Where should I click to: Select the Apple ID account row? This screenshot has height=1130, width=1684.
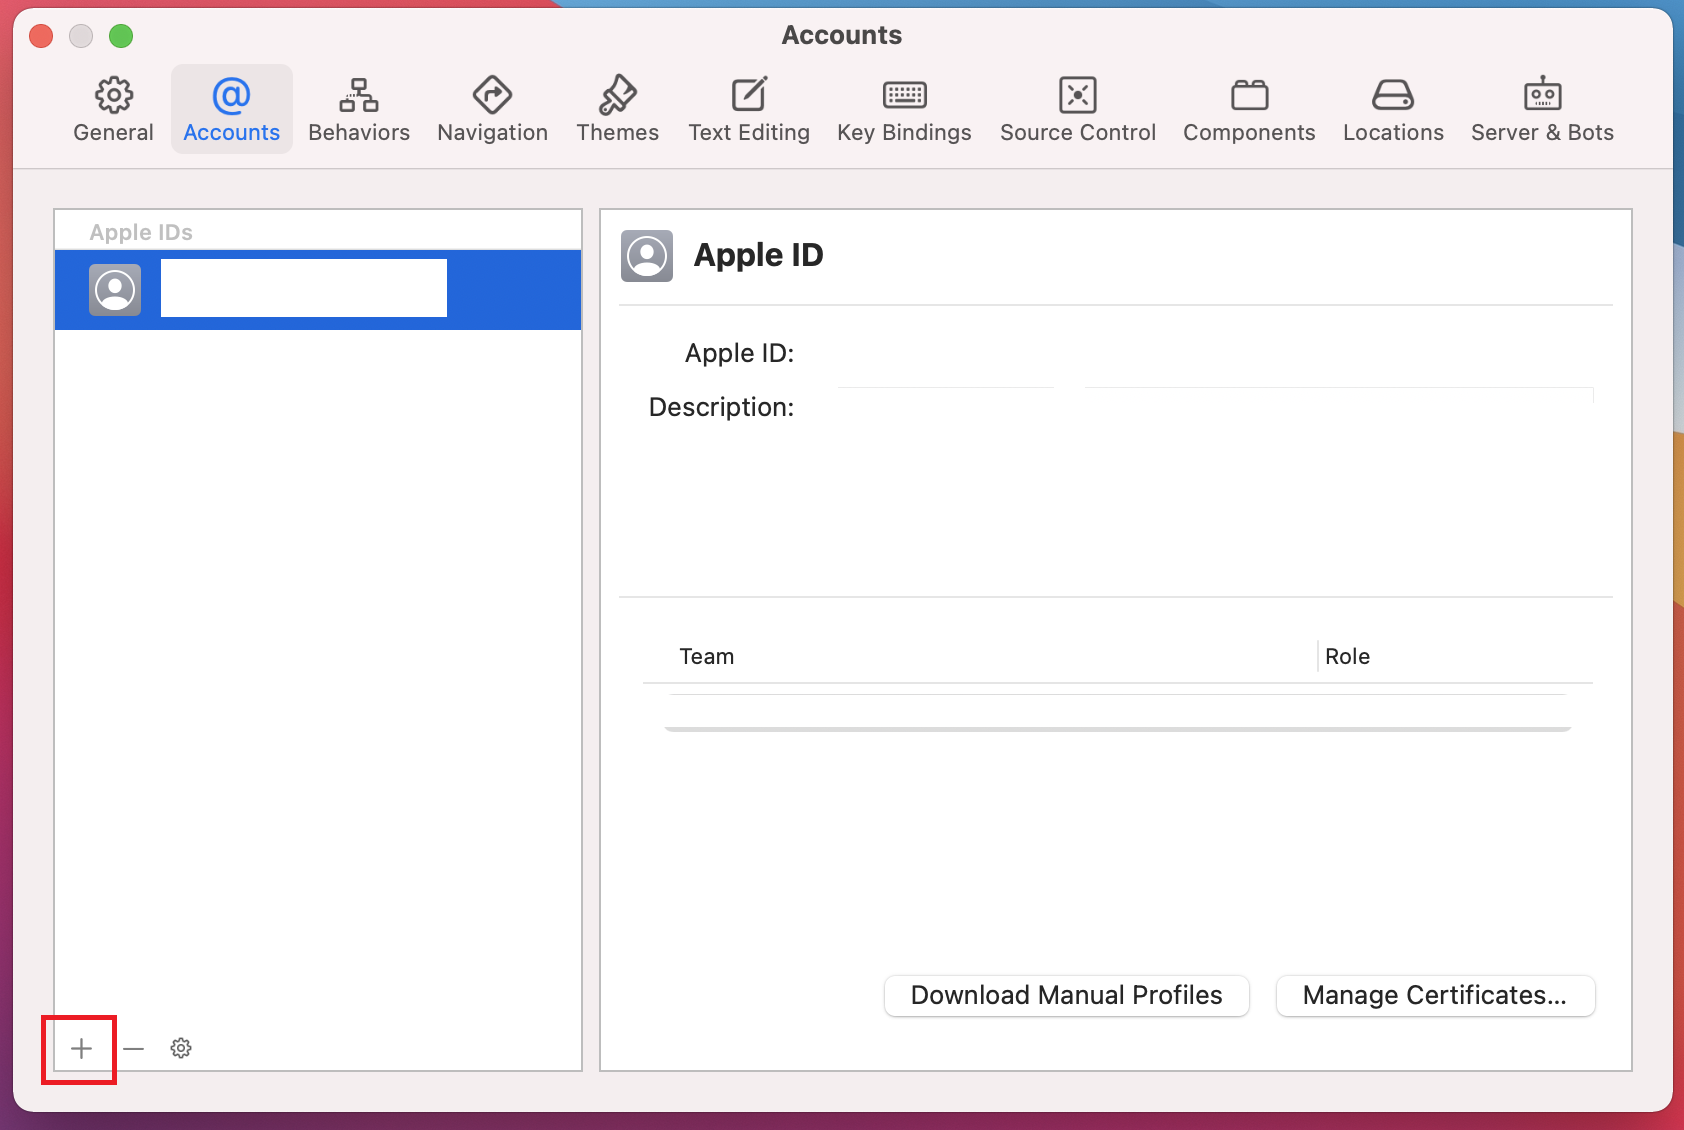point(318,290)
